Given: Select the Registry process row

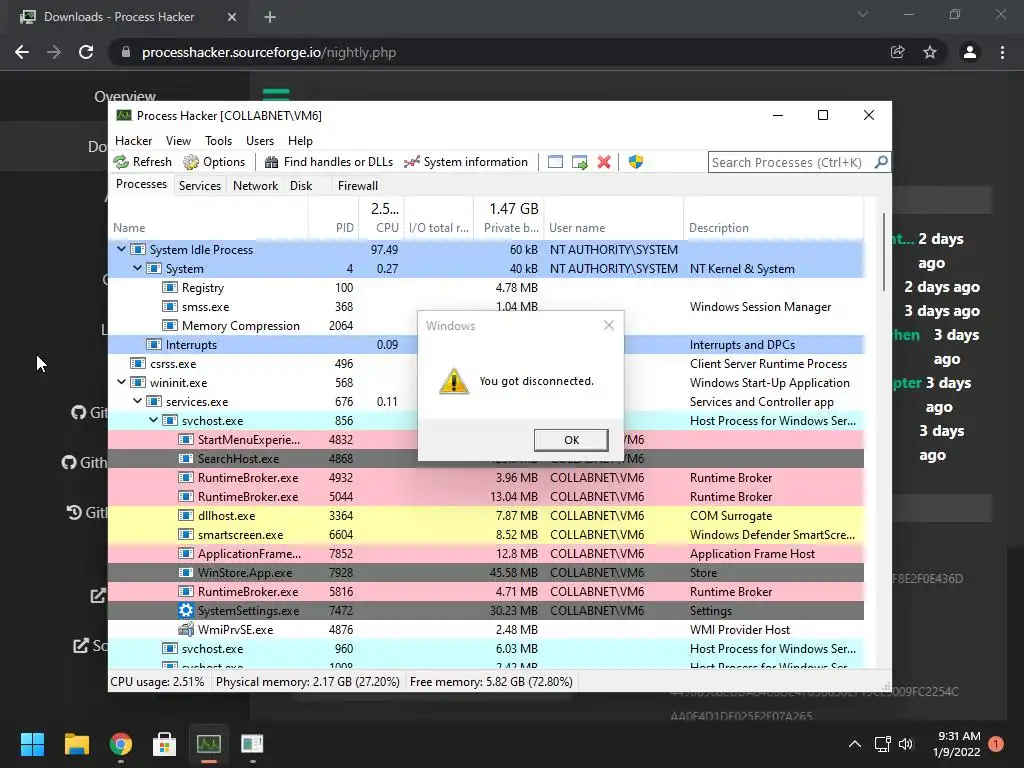Looking at the screenshot, I should 486,287.
